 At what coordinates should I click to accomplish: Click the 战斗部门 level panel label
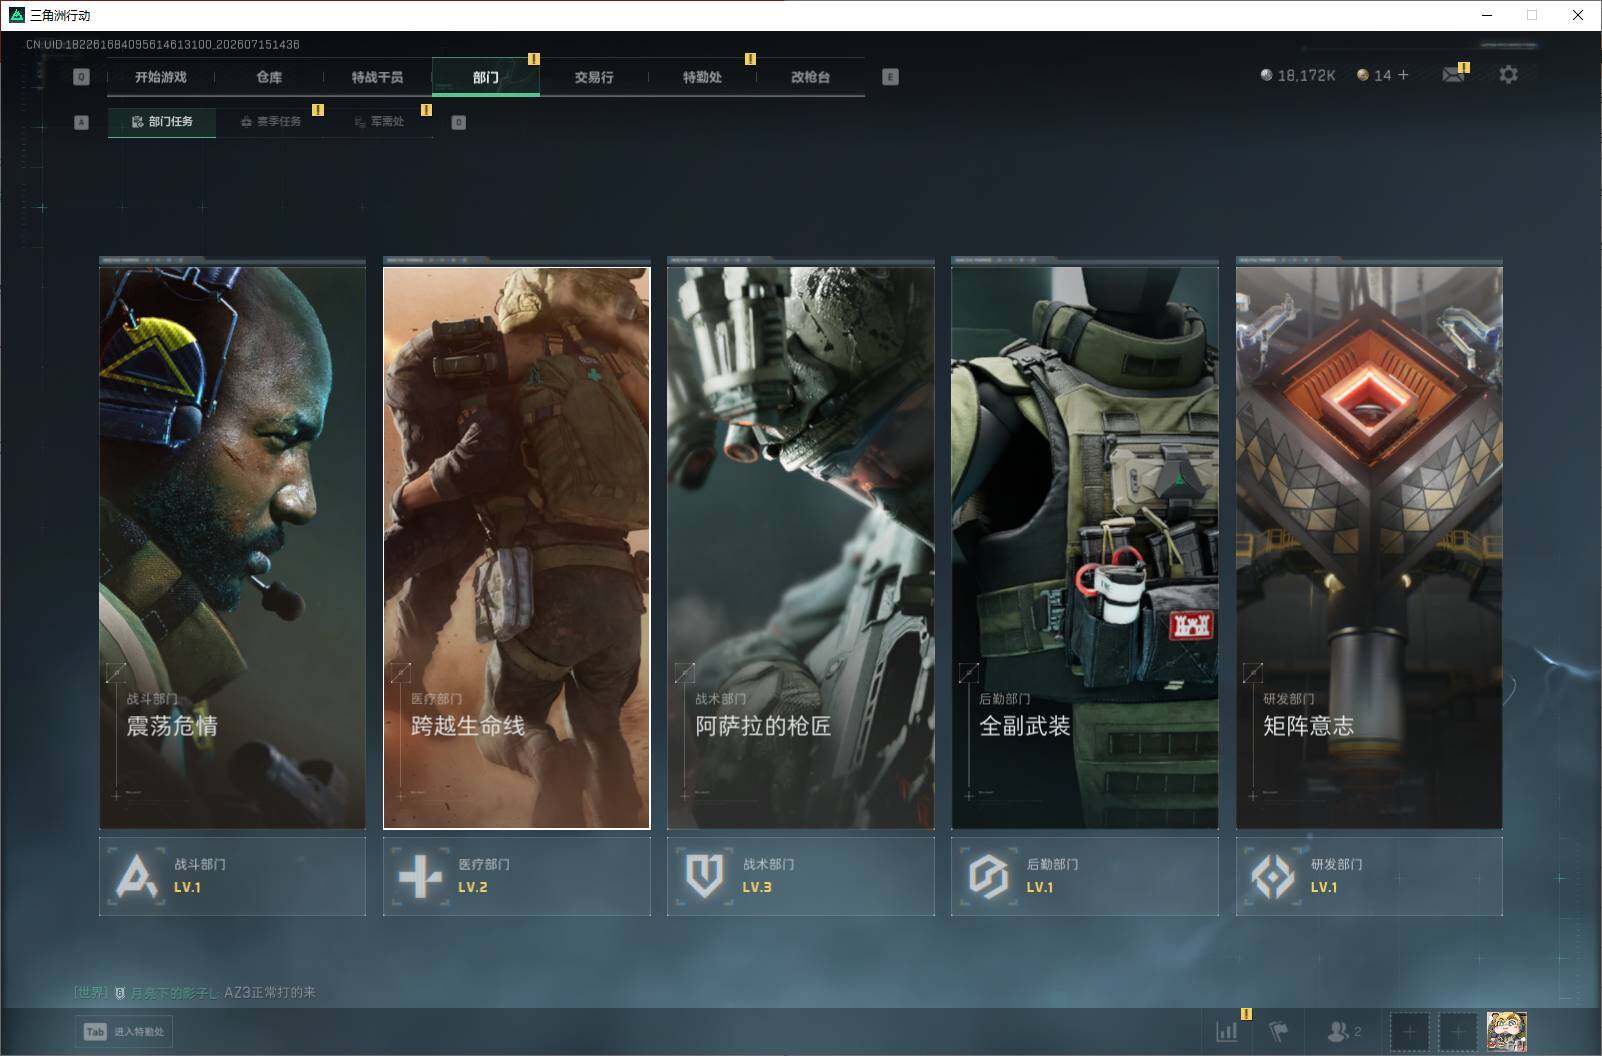[200, 864]
